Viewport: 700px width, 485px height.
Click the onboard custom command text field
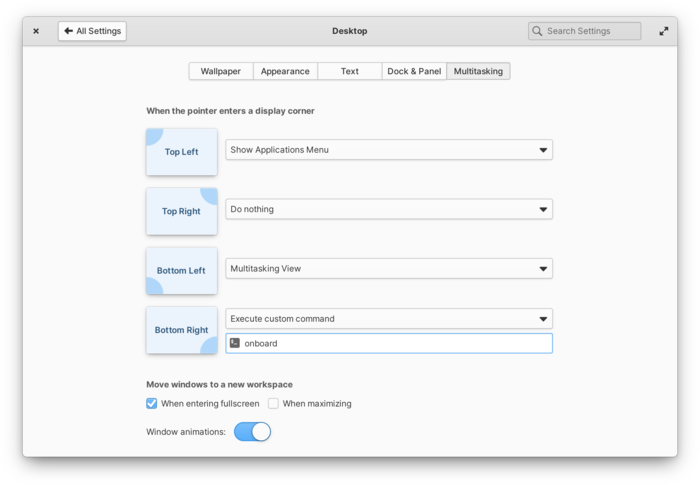(395, 343)
